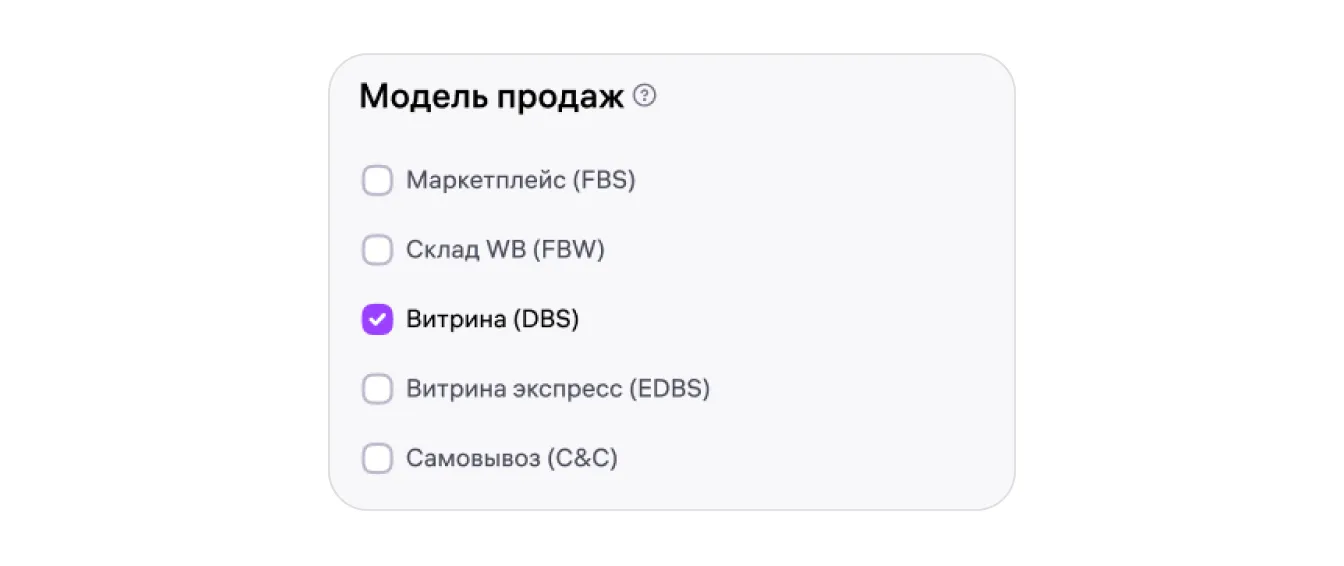The width and height of the screenshot is (1344, 566).
Task: Click the Склад WB label text
Action: coord(465,250)
